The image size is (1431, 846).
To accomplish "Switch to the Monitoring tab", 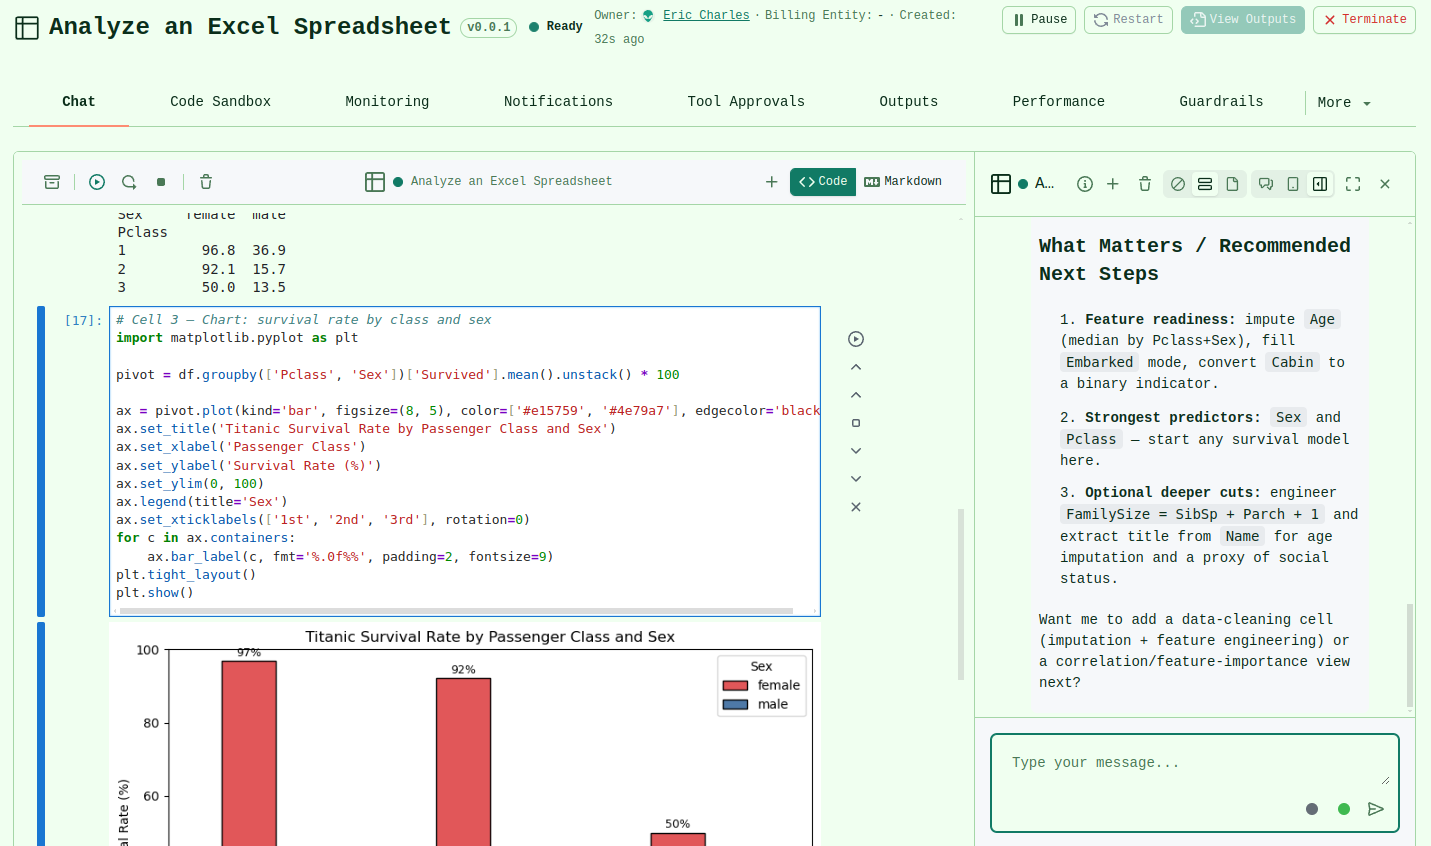I will pos(387,101).
